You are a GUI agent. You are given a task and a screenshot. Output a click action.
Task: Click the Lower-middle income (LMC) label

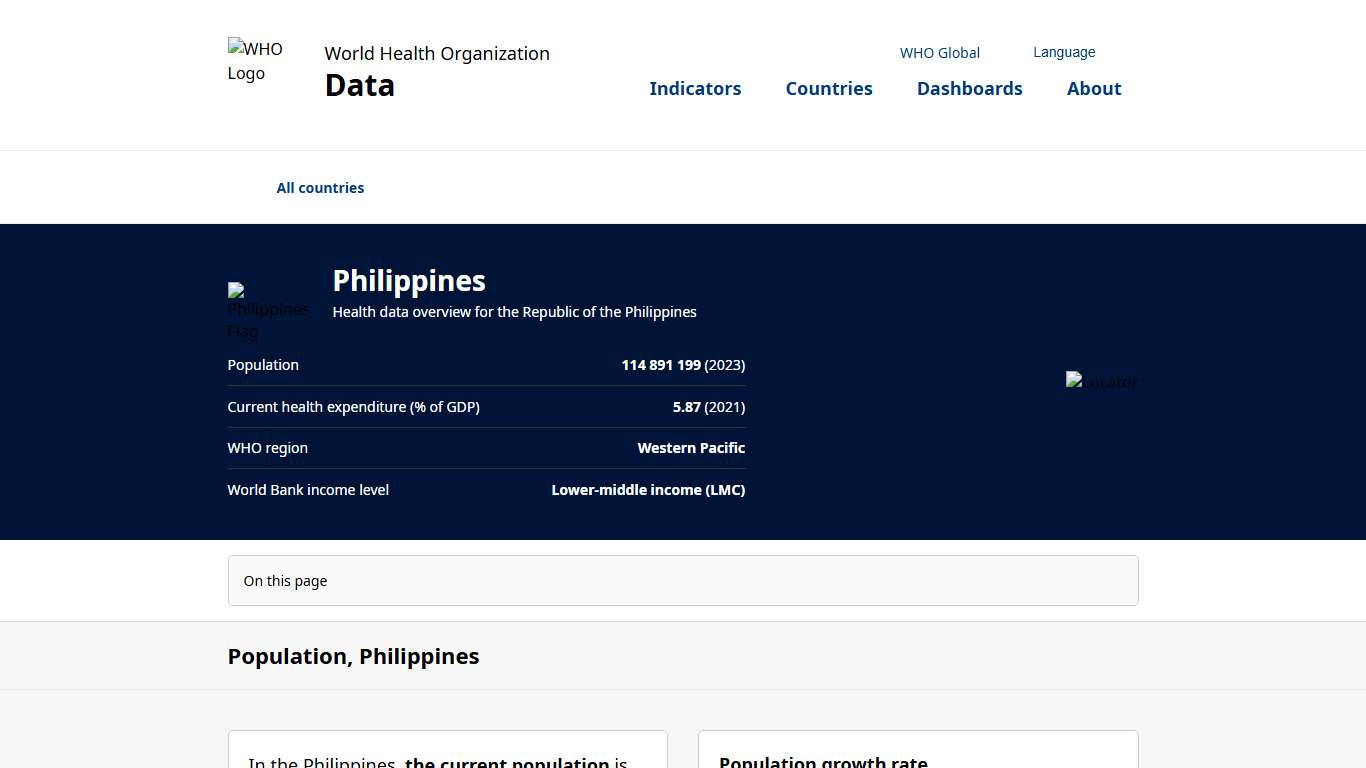click(648, 490)
